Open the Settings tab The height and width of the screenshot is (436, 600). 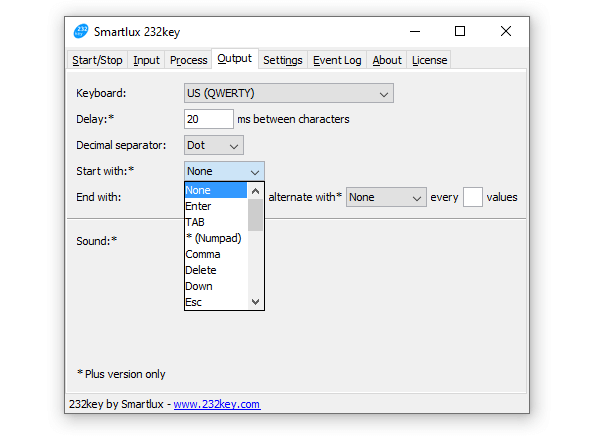283,60
